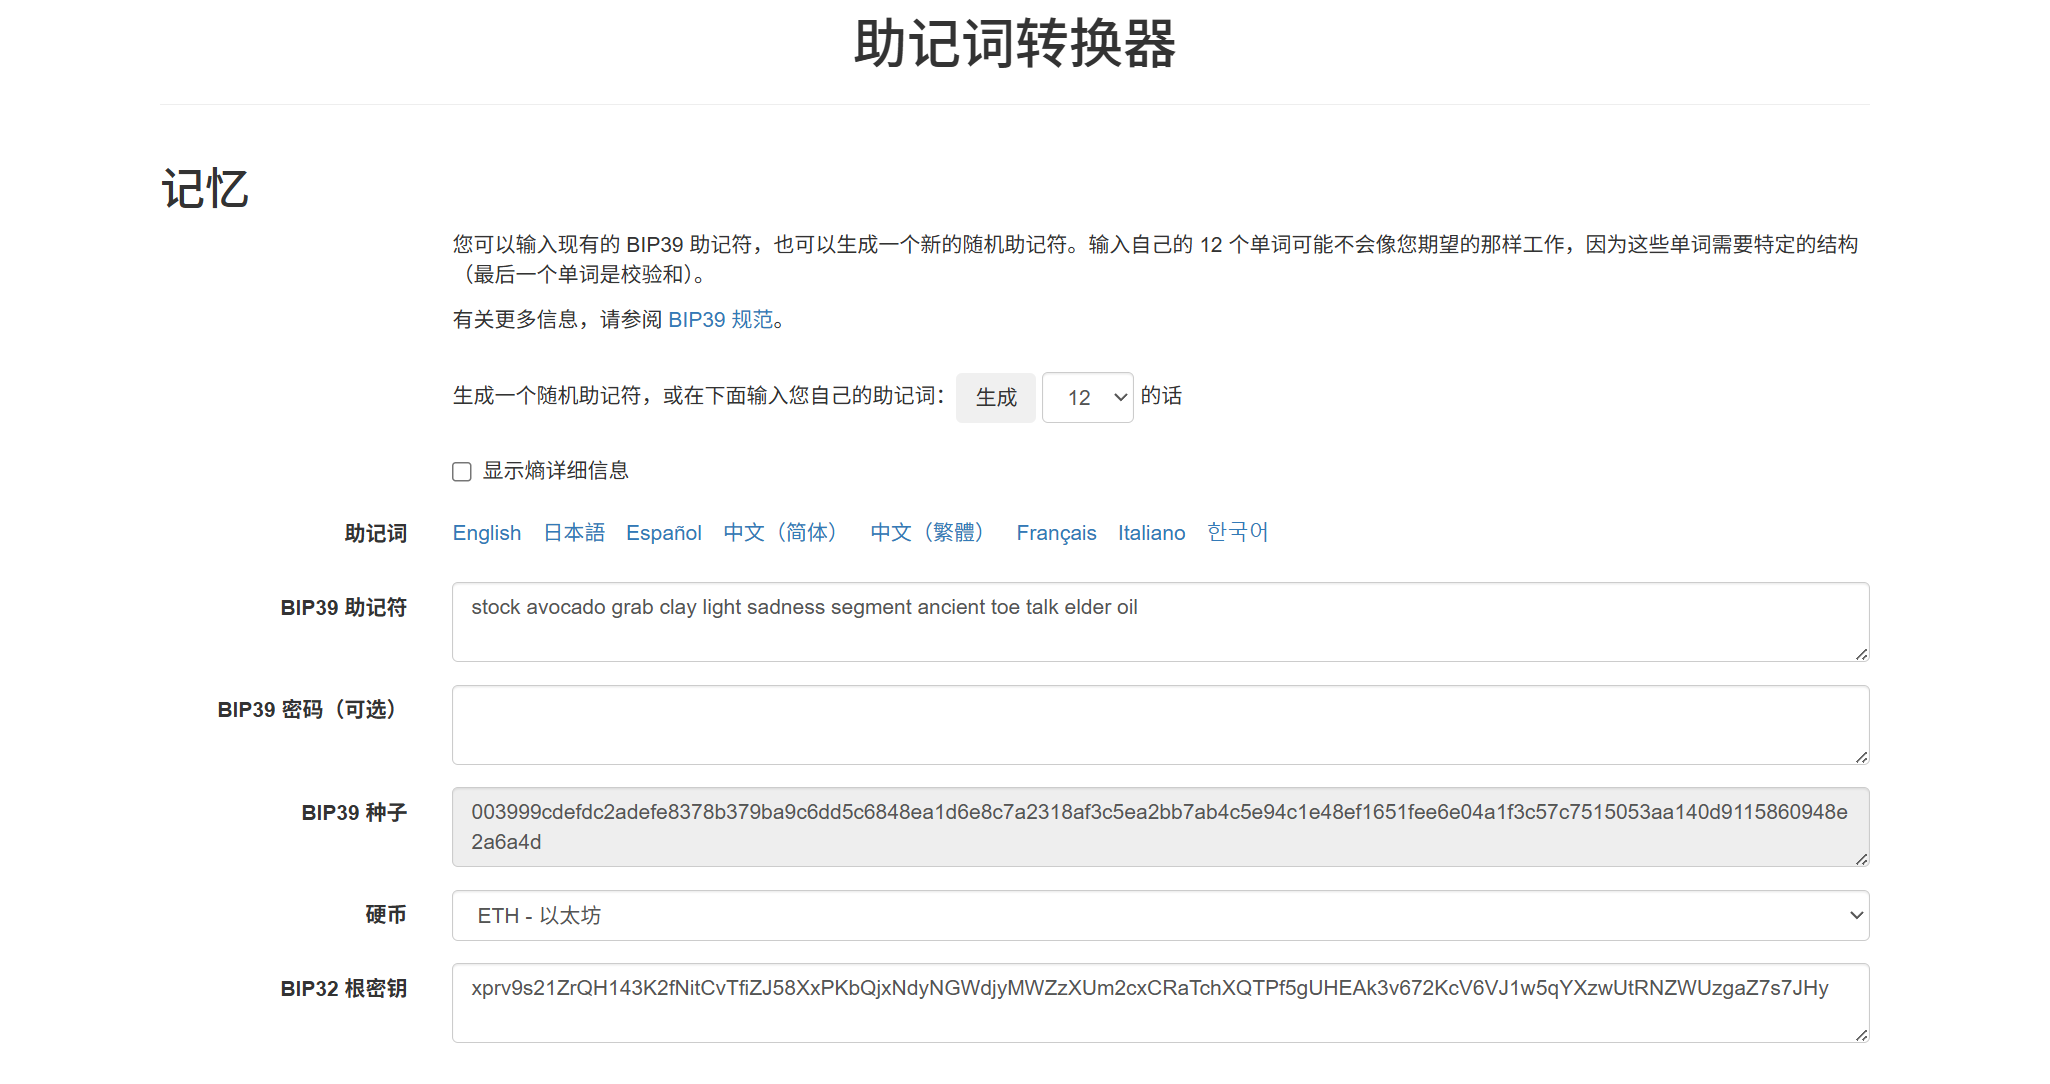
Task: Expand the 硬币 ETH coin dropdown
Action: [1160, 916]
